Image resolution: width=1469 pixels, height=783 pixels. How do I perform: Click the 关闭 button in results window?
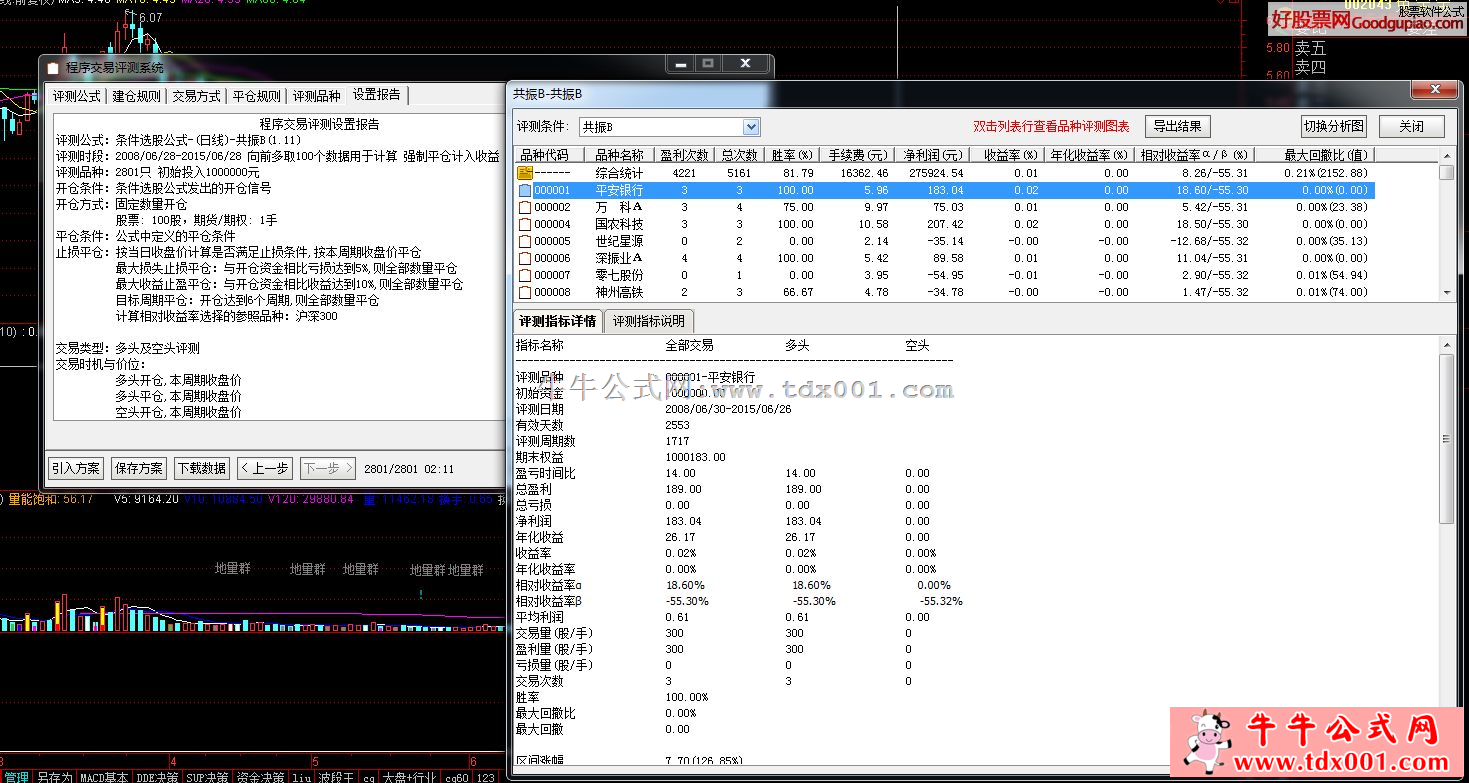click(x=1412, y=126)
